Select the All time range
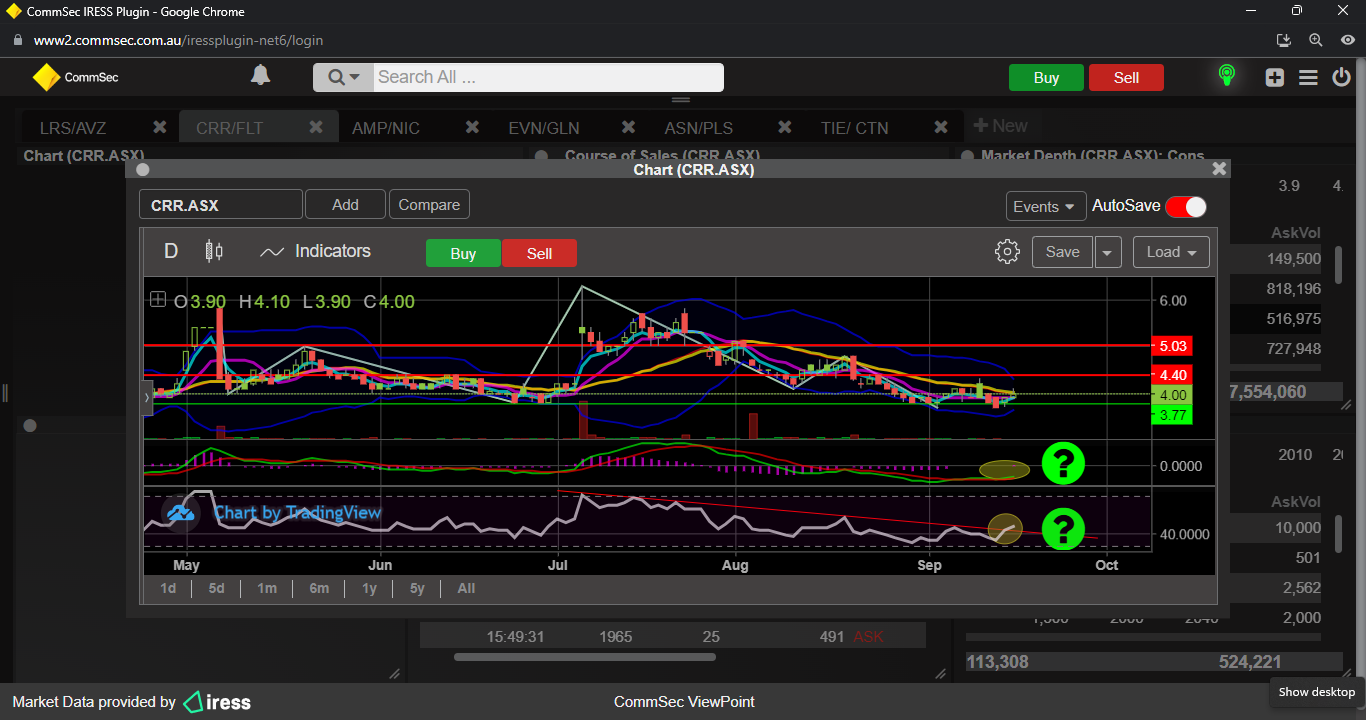The image size is (1366, 720). coord(466,588)
